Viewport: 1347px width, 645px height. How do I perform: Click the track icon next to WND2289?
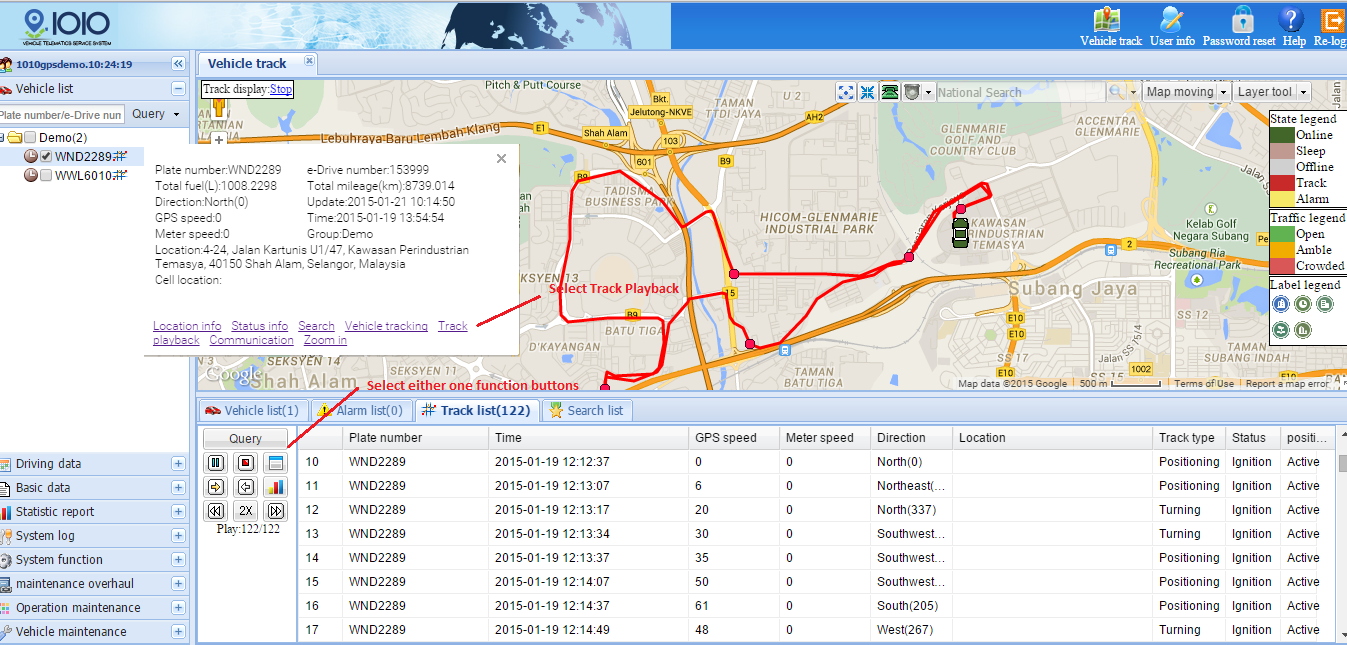click(119, 156)
